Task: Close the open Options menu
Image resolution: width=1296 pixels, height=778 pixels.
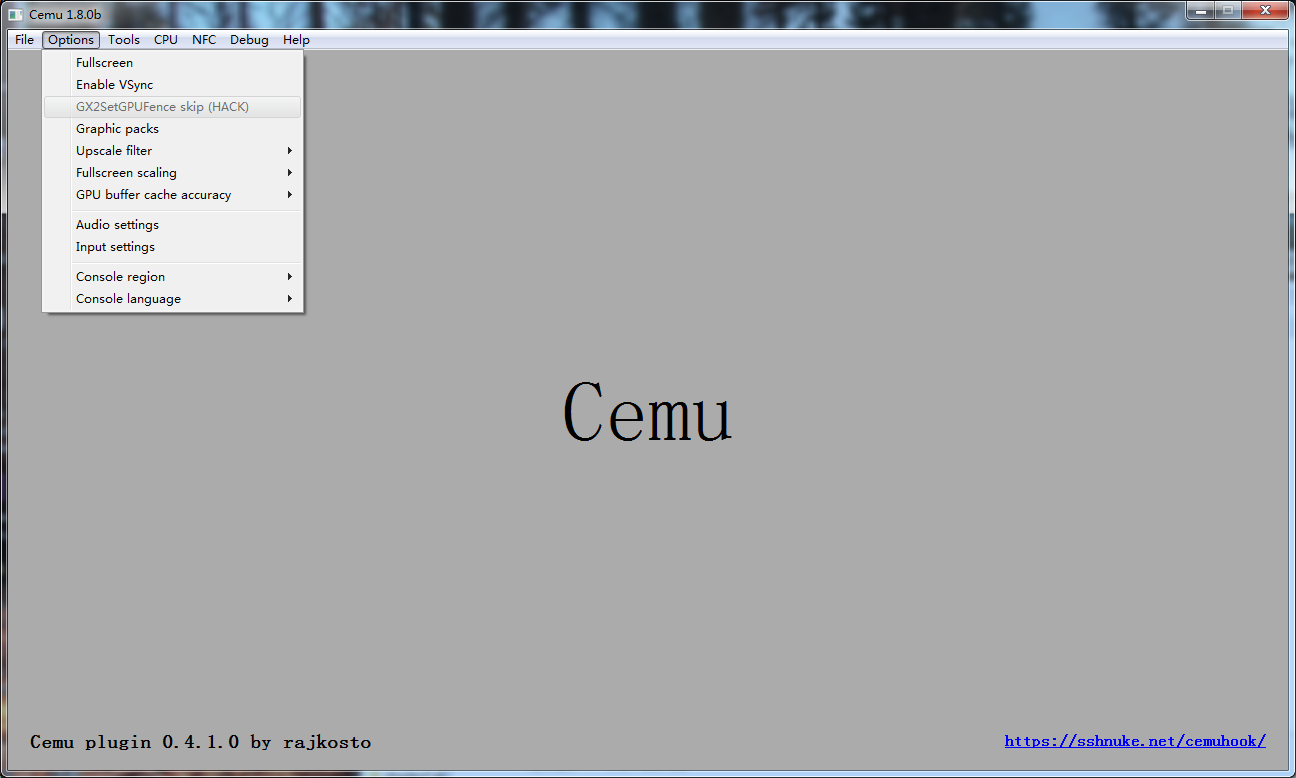Action: point(71,40)
